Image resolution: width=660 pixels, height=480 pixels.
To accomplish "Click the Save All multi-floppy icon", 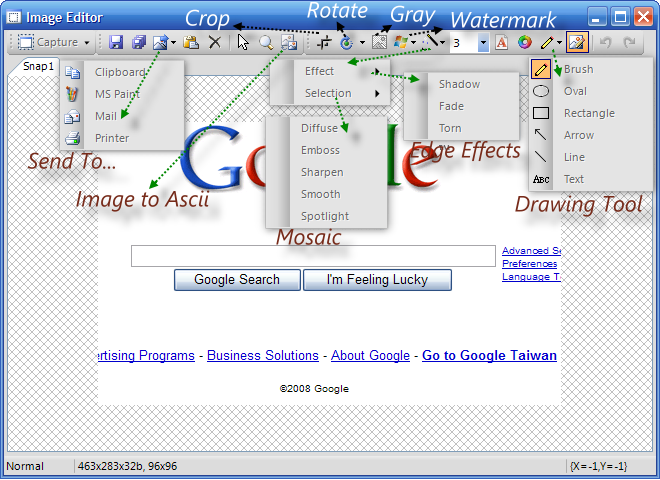I will click(x=139, y=43).
